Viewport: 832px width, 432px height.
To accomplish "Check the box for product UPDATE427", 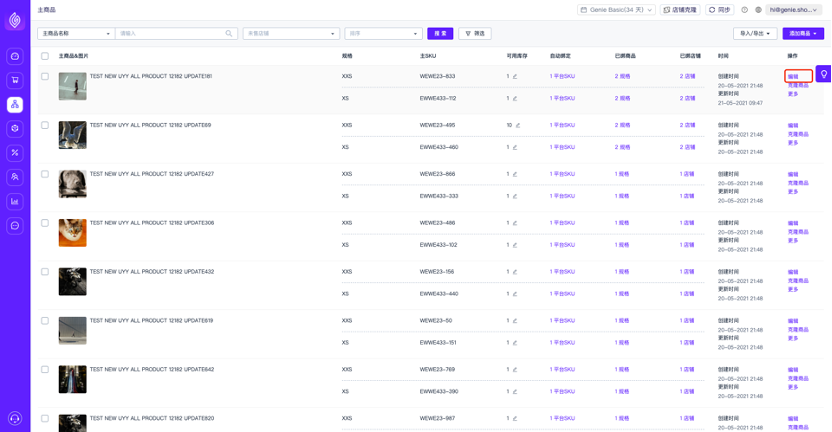I will (45, 174).
